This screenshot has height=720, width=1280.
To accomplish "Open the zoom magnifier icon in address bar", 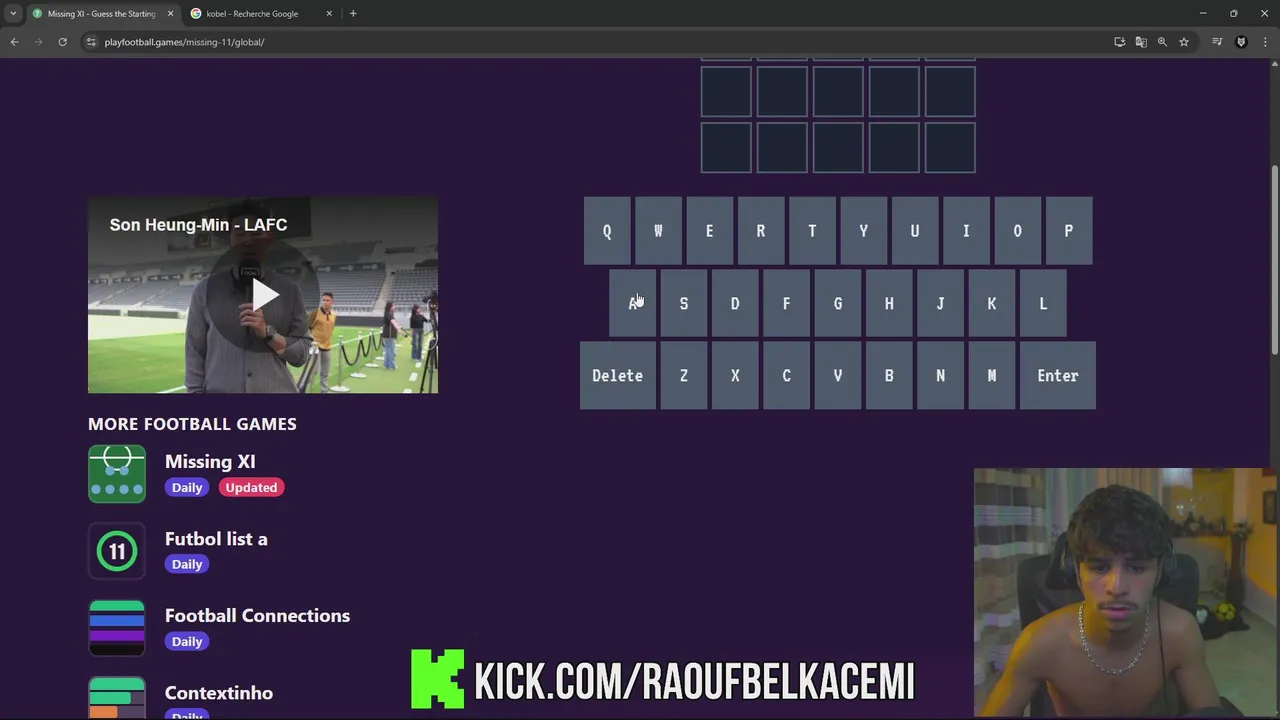I will pos(1162,42).
